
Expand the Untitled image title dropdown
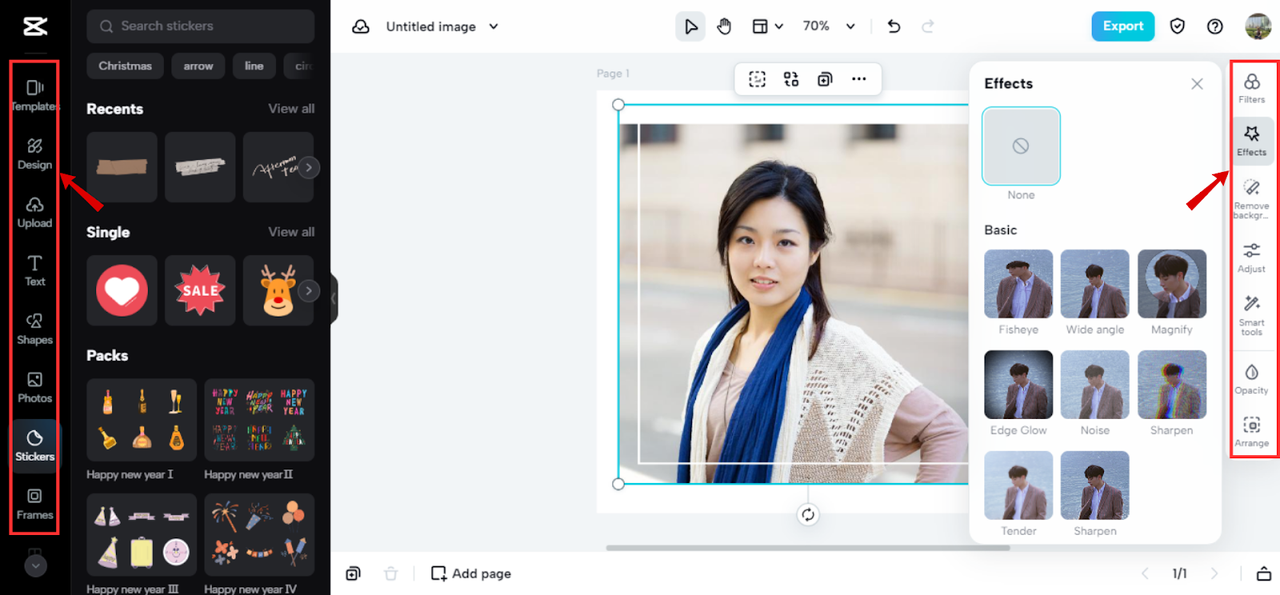click(x=494, y=27)
